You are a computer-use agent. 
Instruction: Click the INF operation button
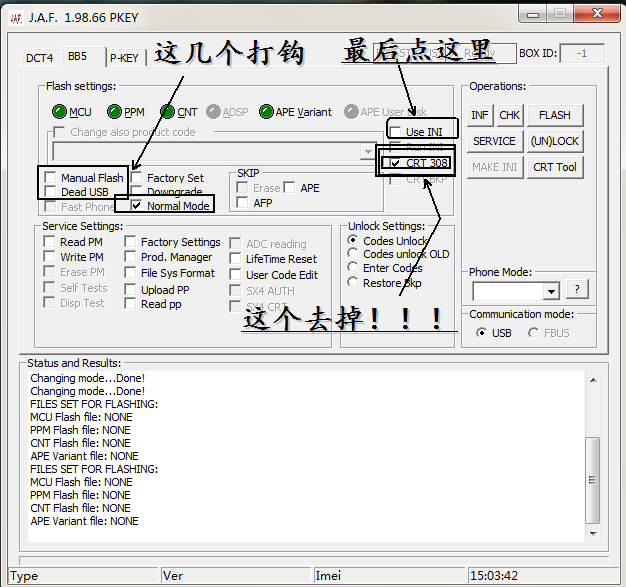coord(479,115)
